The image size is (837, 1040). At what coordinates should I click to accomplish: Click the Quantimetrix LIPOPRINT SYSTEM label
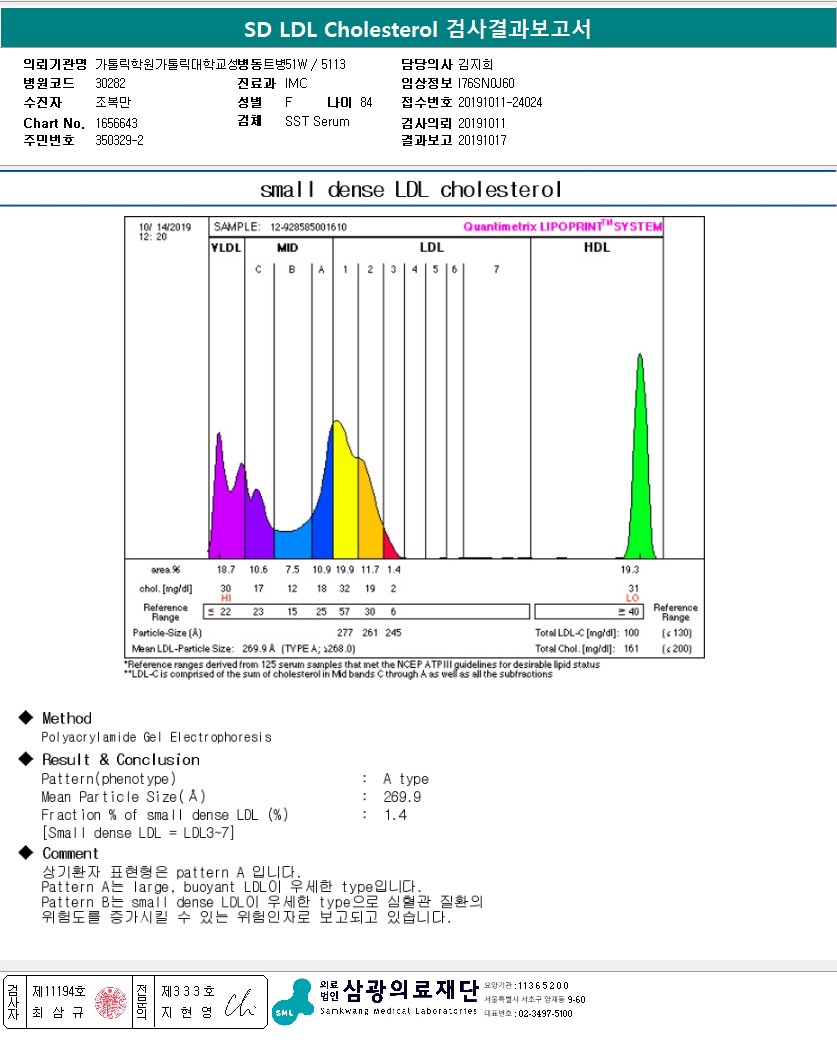tap(562, 227)
